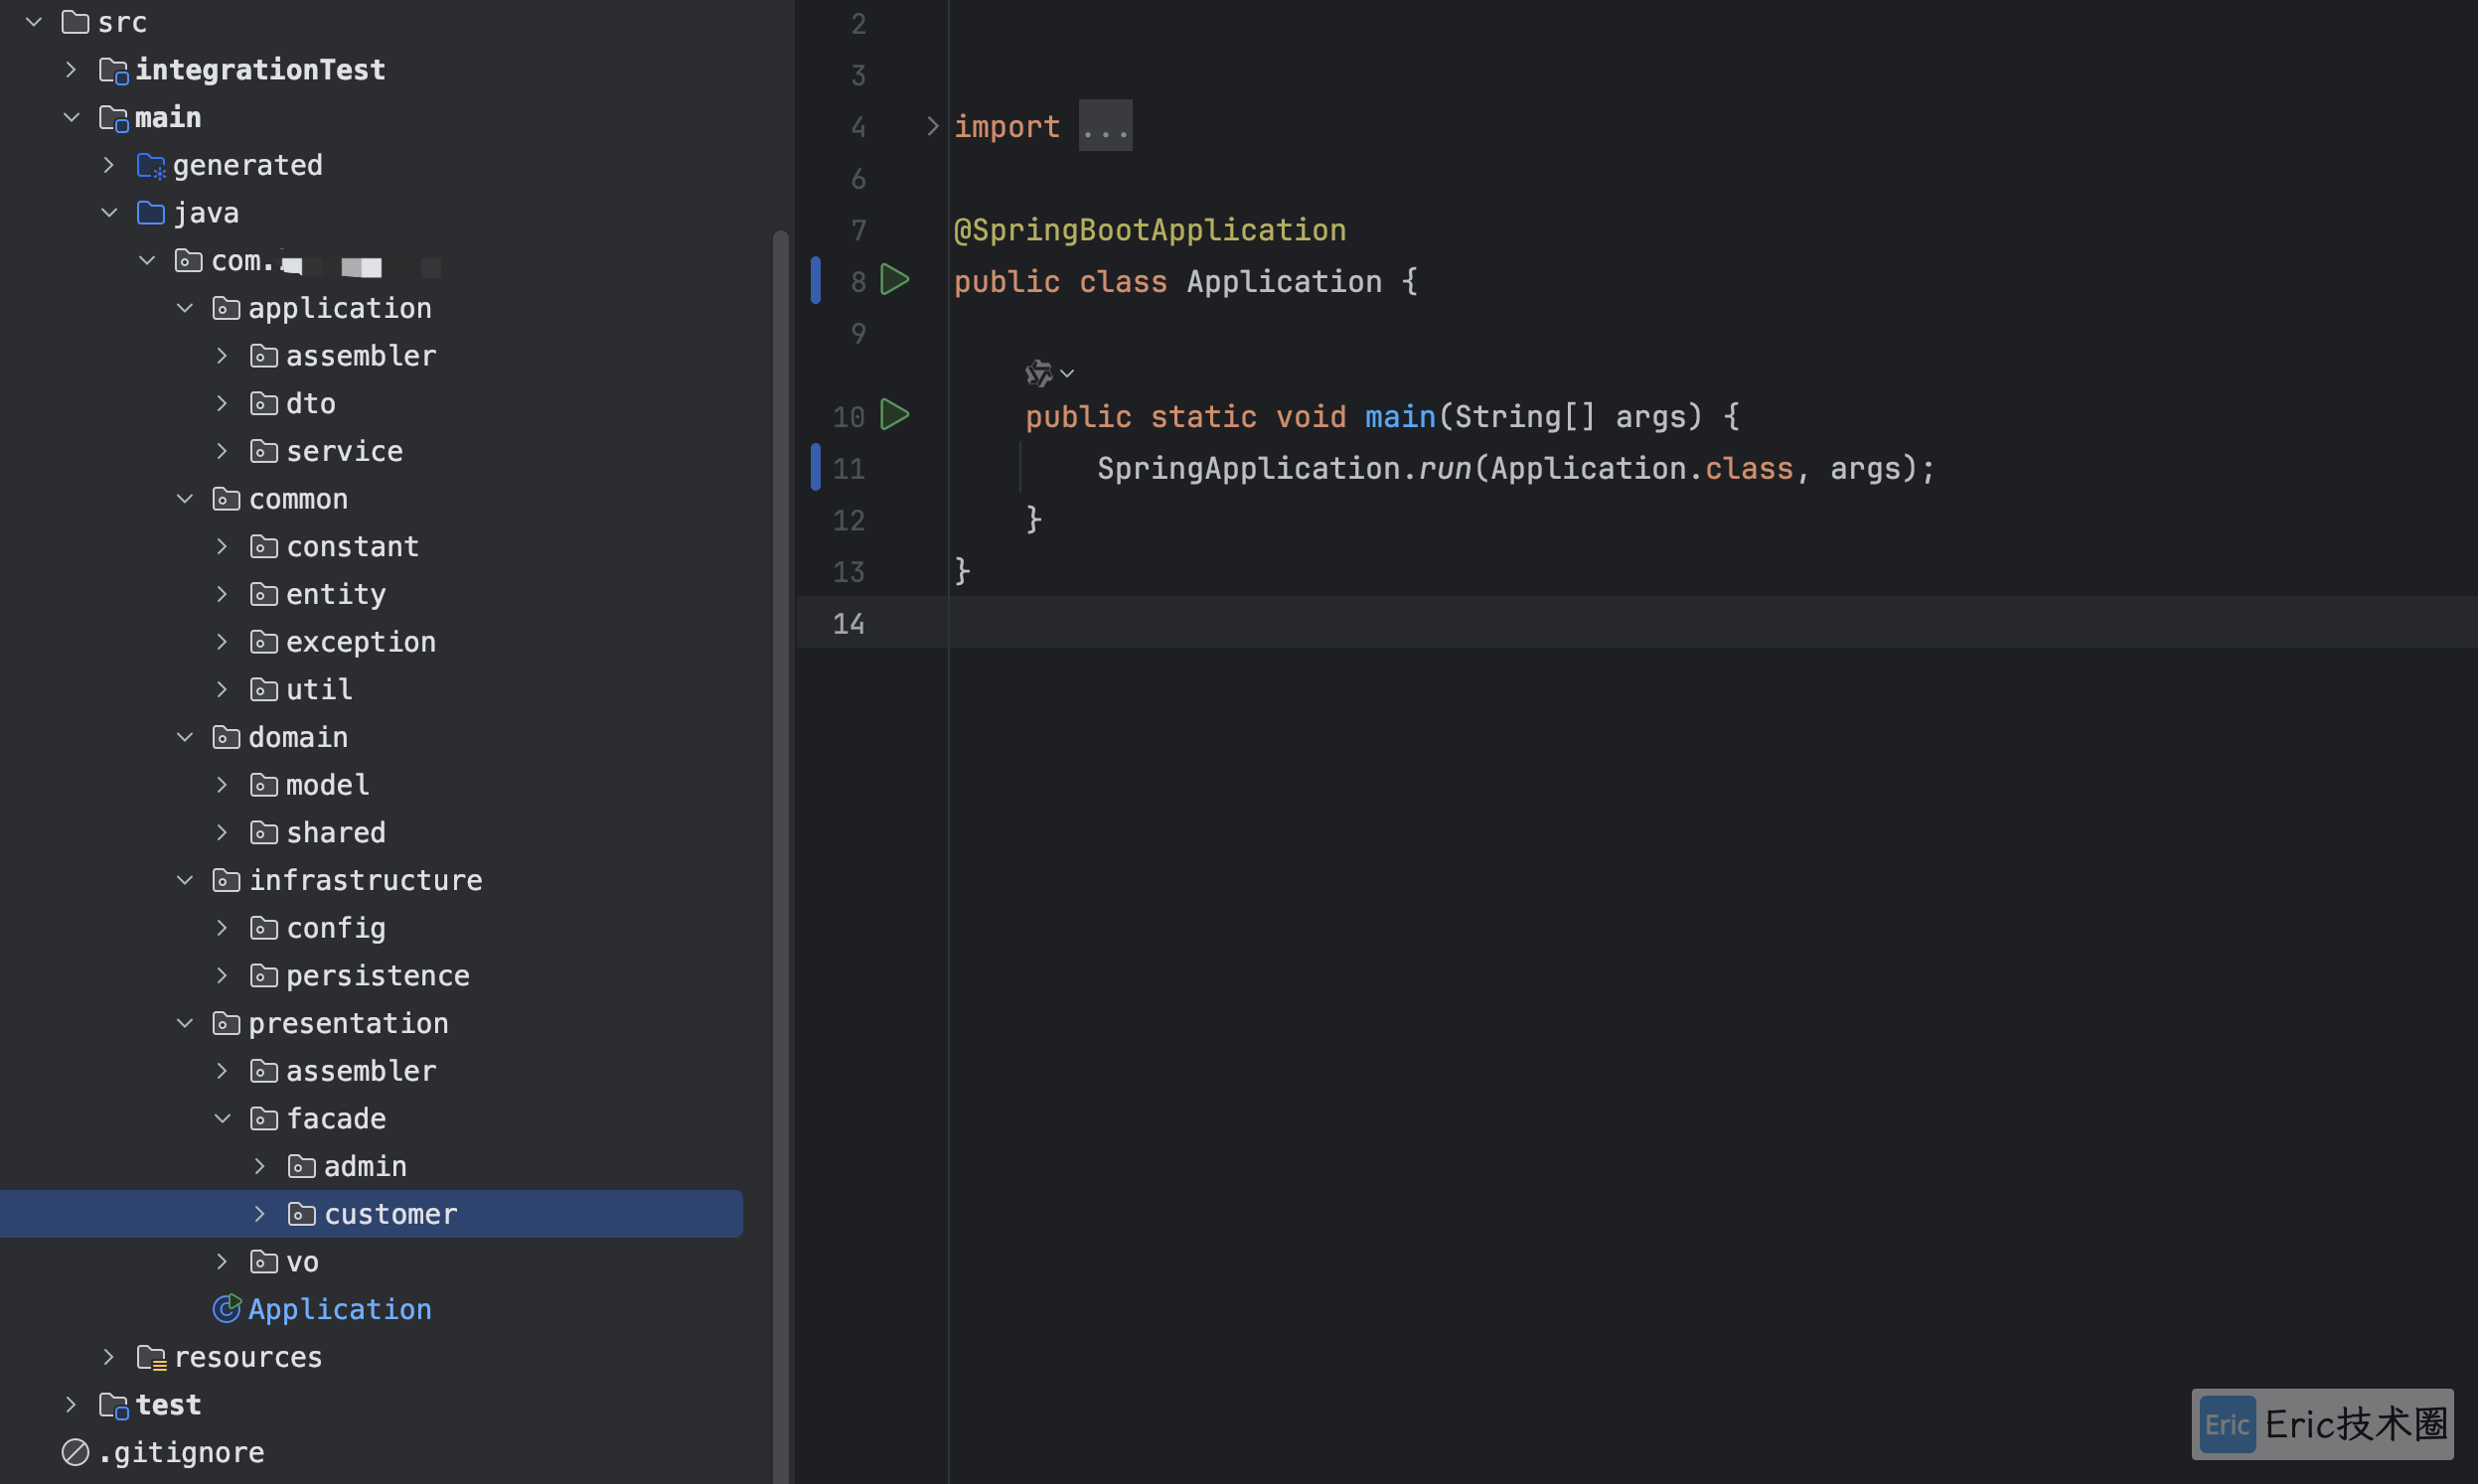
Task: Expand the test folder chevron
Action: (71, 1405)
